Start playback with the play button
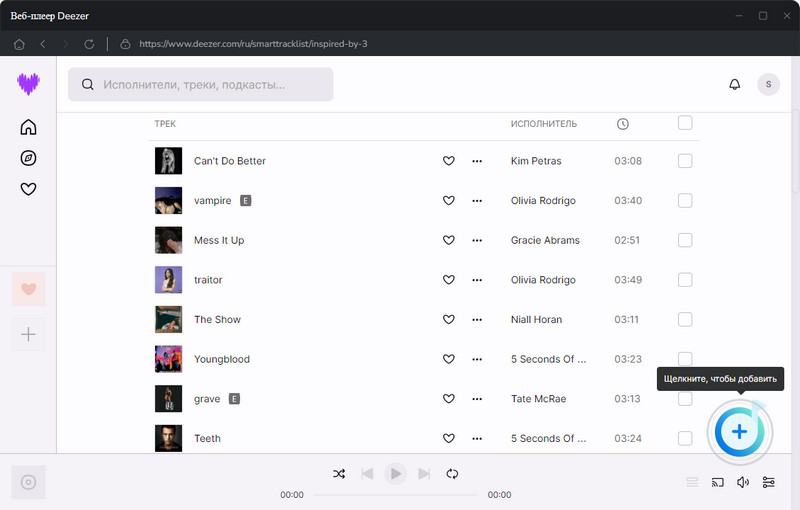The image size is (800, 510). point(395,474)
